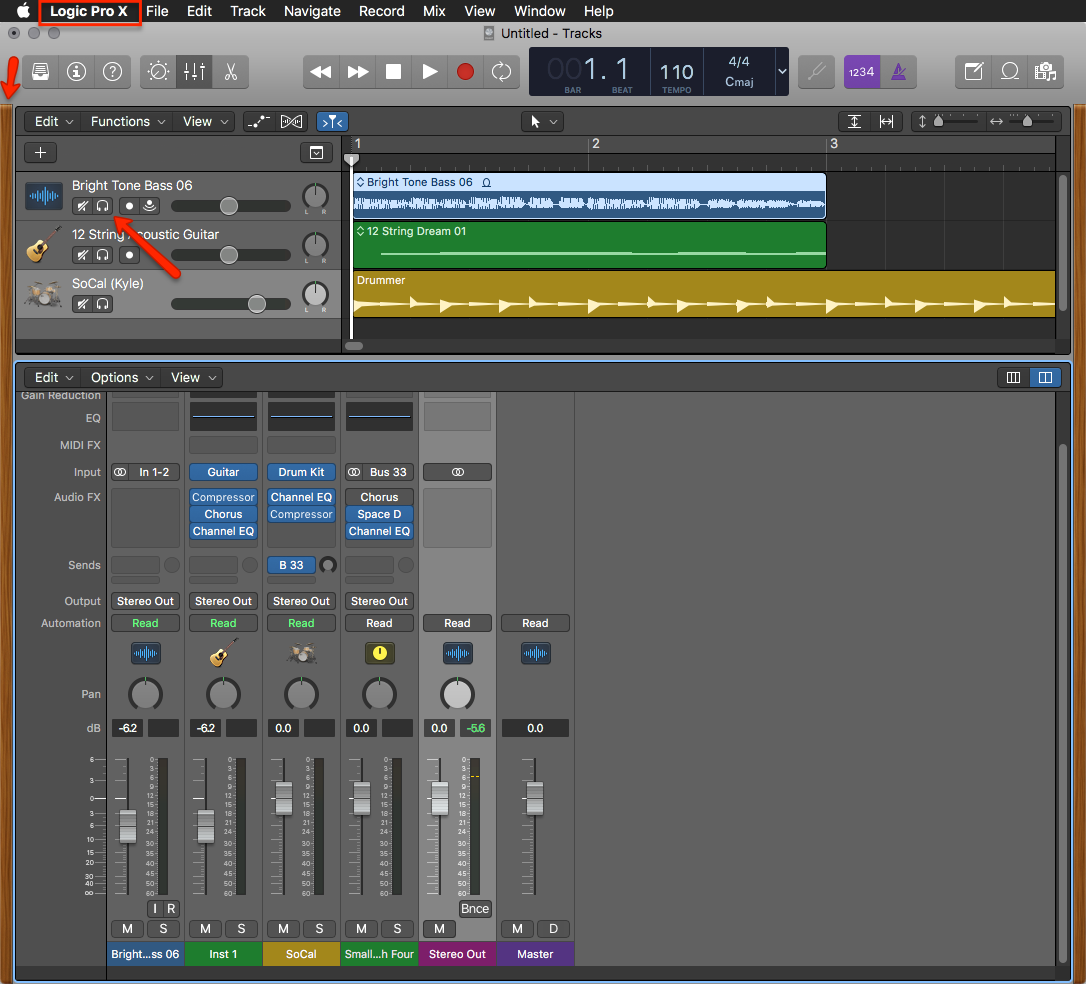This screenshot has height=984, width=1086.
Task: Click the 12 String Acoustic Guitar volume slider
Action: click(230, 255)
